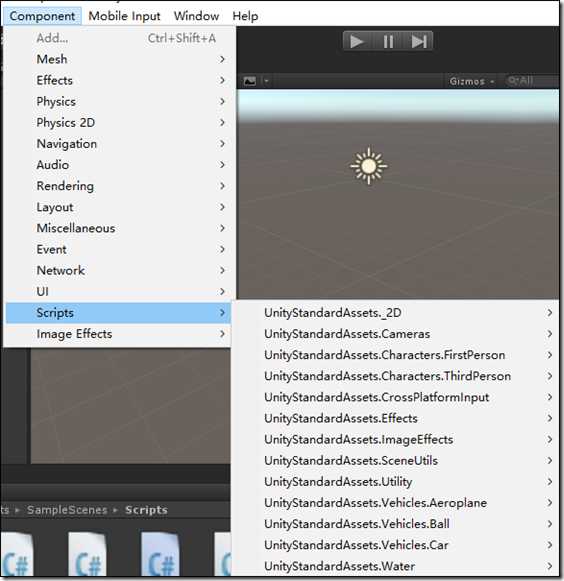Expand the Layout submenu
Image resolution: width=564 pixels, height=581 pixels.
click(118, 207)
